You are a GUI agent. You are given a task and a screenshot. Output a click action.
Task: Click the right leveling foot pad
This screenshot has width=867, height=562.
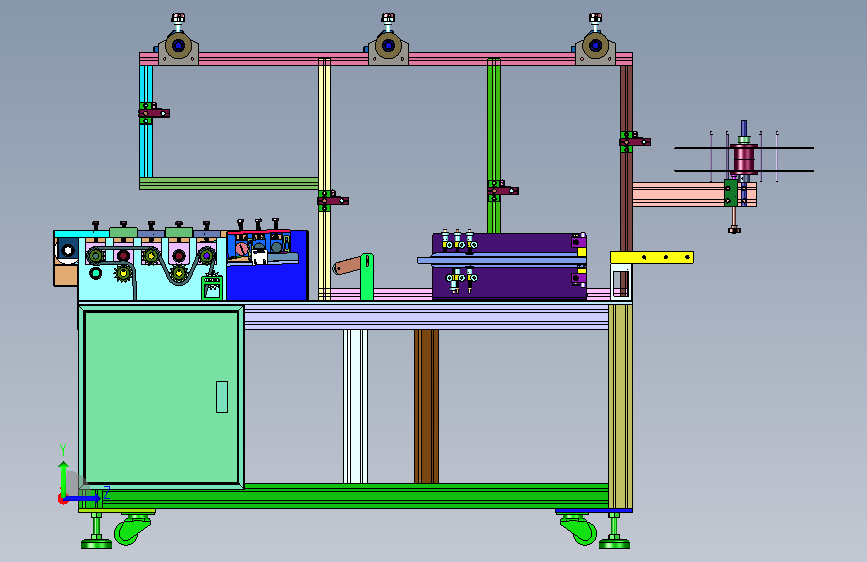(614, 544)
